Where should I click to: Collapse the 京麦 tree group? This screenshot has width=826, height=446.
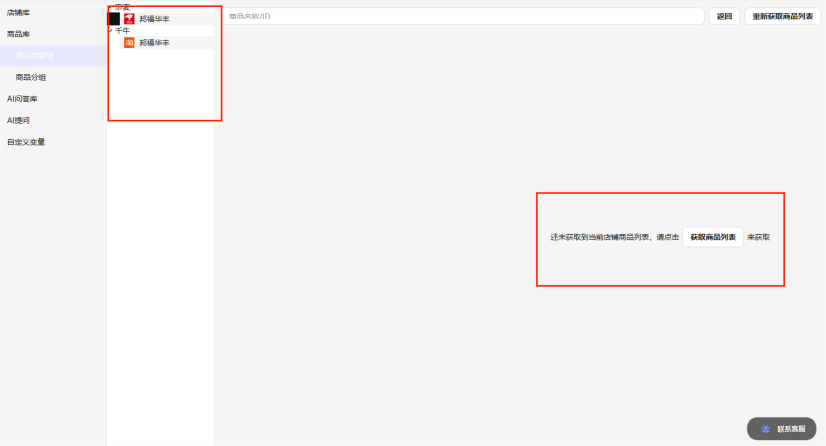110,7
